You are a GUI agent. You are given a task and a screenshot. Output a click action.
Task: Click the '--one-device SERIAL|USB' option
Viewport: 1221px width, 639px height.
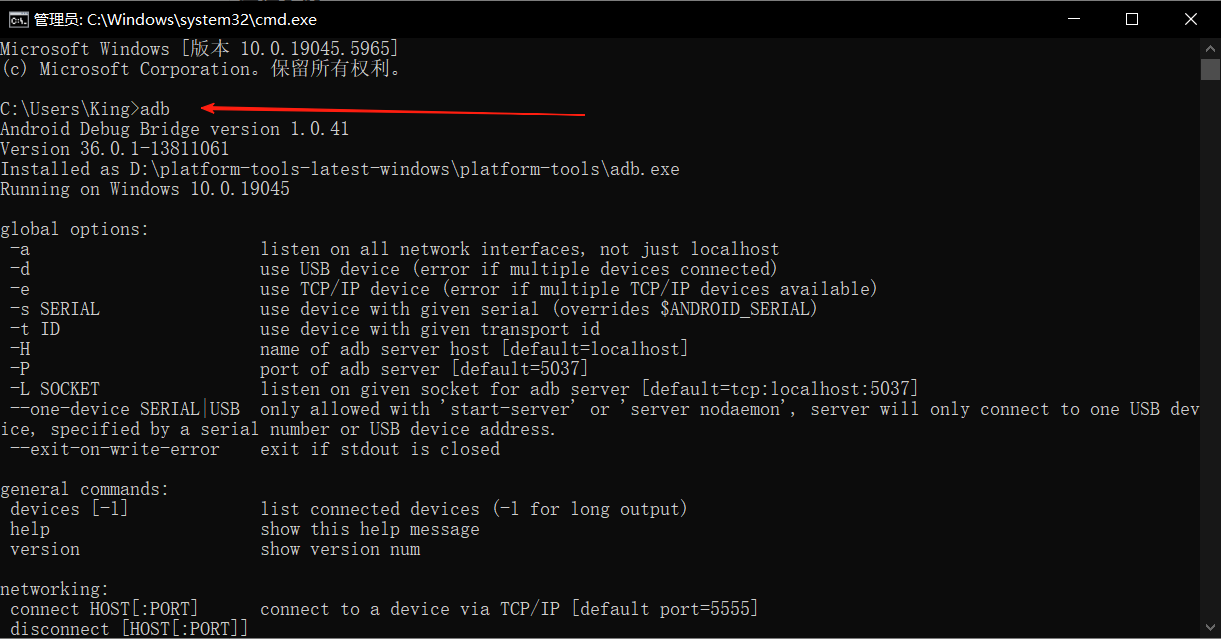pyautogui.click(x=125, y=409)
